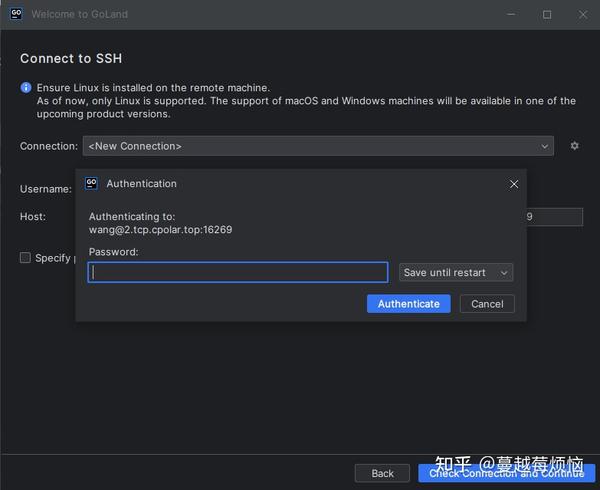The width and height of the screenshot is (600, 490).
Task: Click the GoLand icon in the Authentication dialog
Action: coord(91,184)
